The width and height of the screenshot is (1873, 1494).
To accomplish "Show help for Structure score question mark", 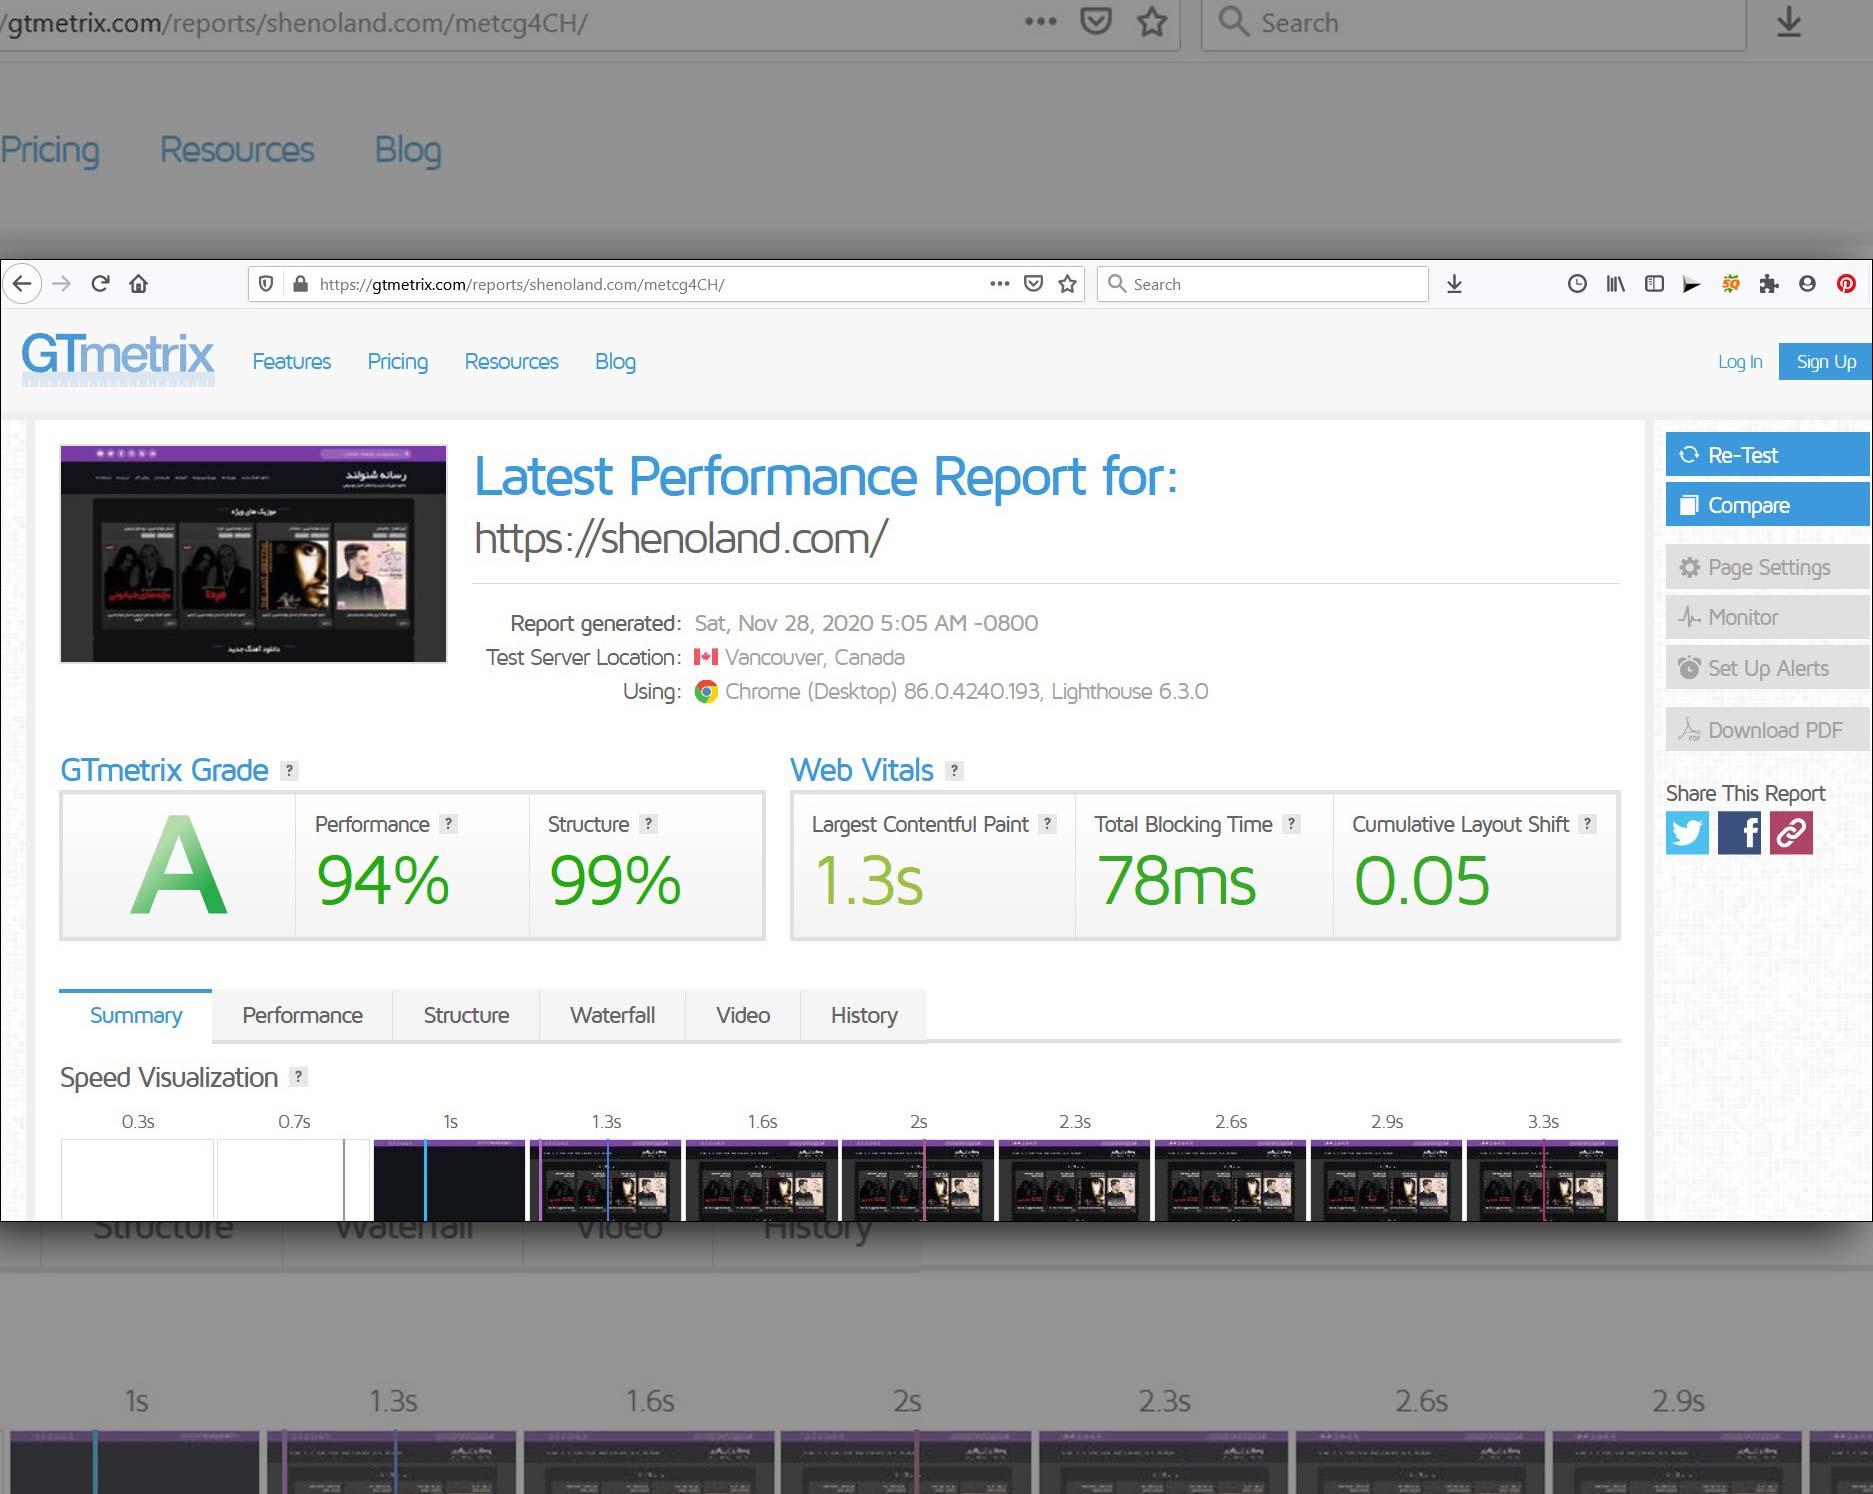I will (x=648, y=824).
